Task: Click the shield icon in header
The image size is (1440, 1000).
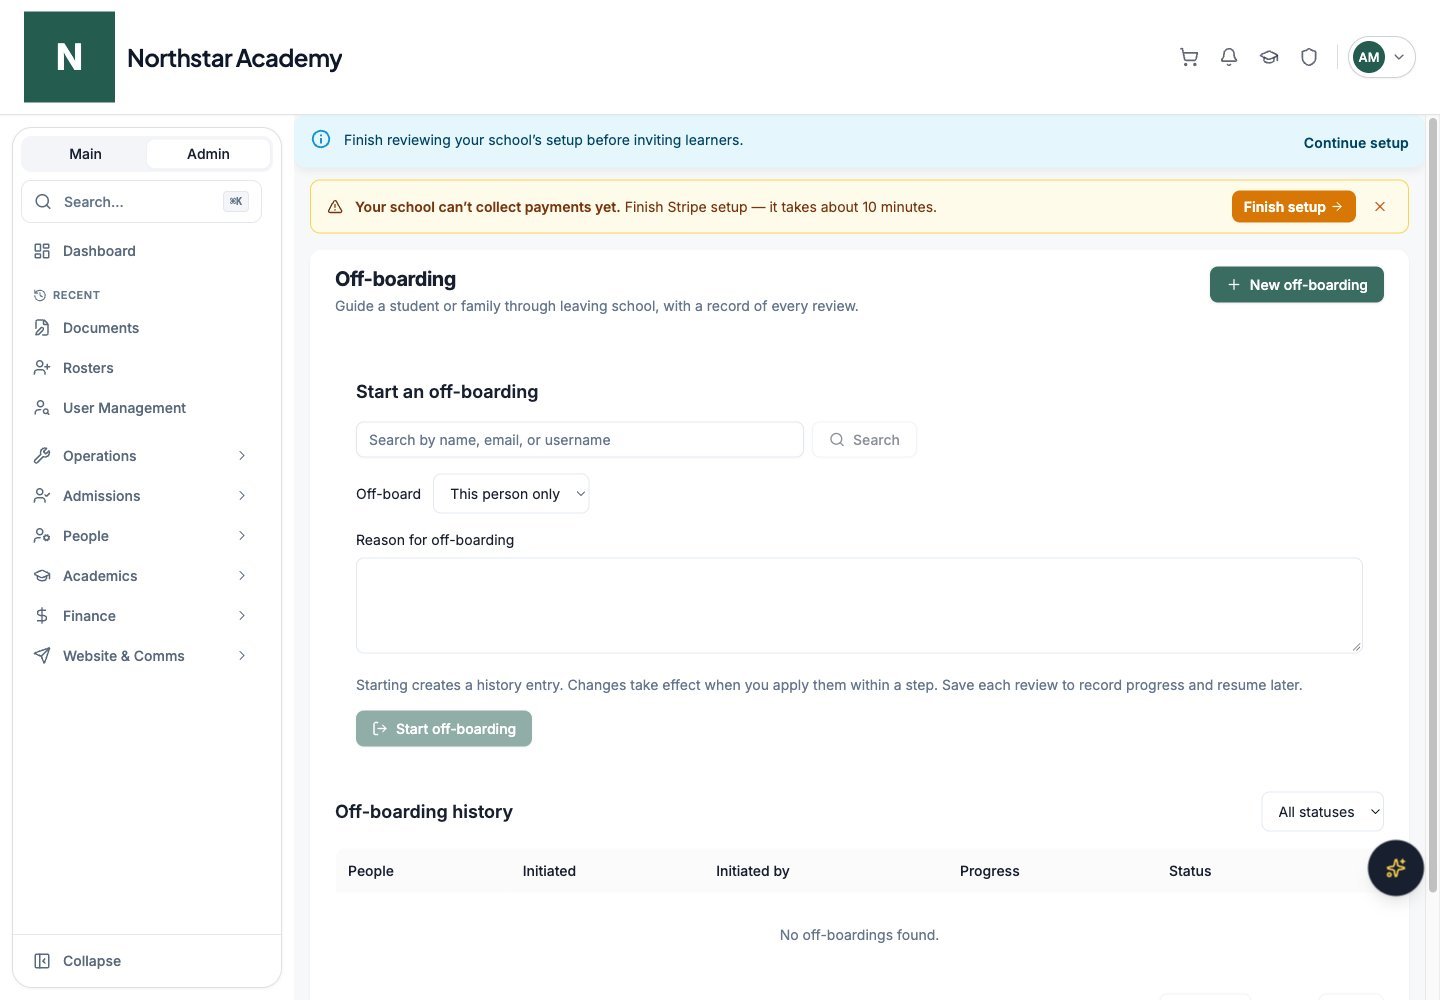Action: (x=1309, y=57)
